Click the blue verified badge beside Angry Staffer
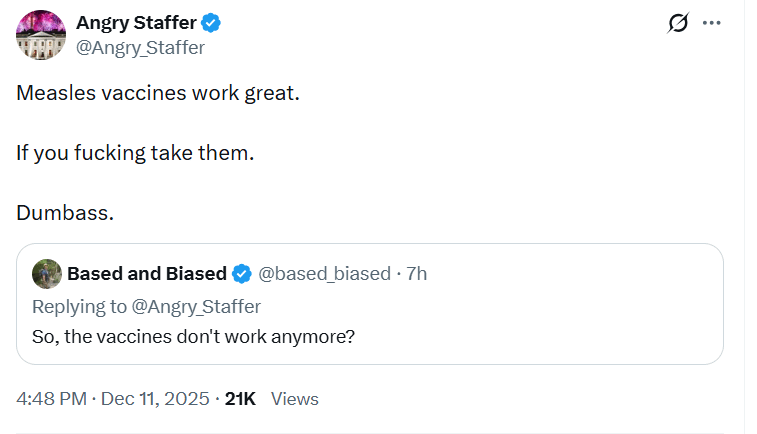This screenshot has height=434, width=757. tap(212, 23)
